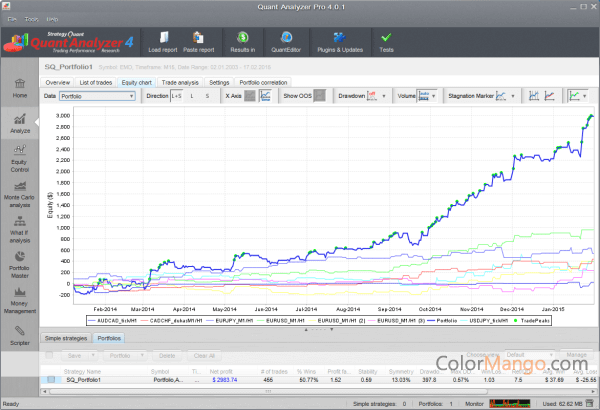
Task: Click the Clear All button
Action: (204, 356)
